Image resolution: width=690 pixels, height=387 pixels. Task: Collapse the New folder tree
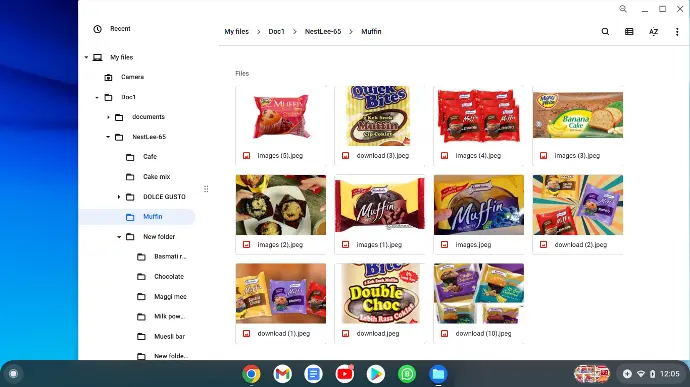pyautogui.click(x=119, y=237)
